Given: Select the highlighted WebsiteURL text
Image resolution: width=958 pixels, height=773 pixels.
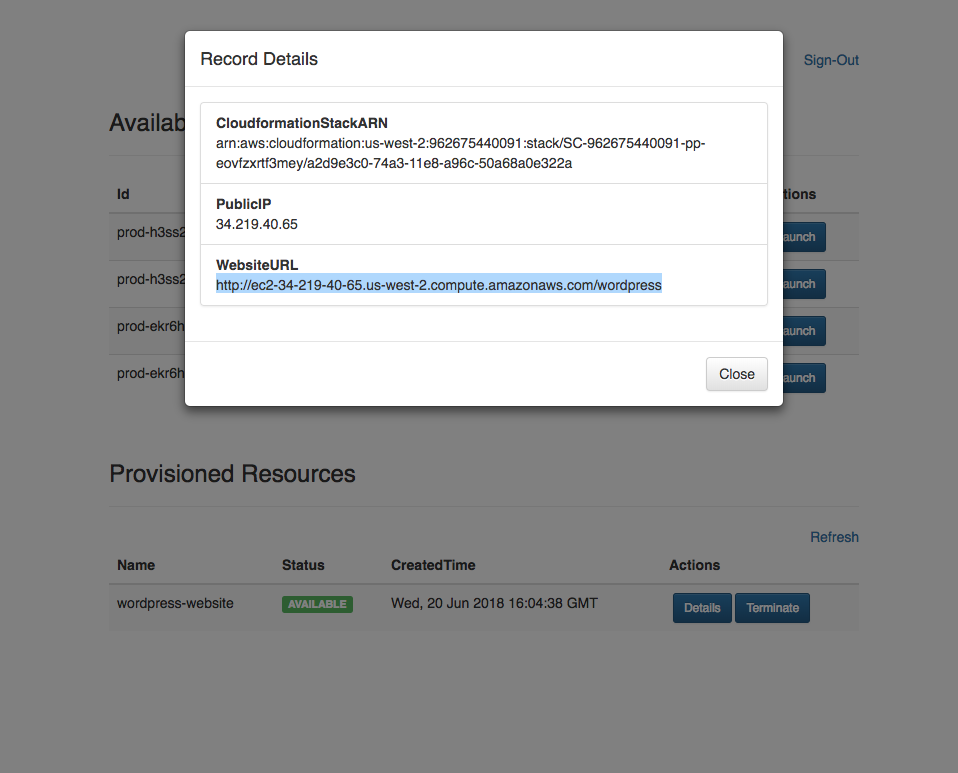Looking at the screenshot, I should pyautogui.click(x=438, y=285).
